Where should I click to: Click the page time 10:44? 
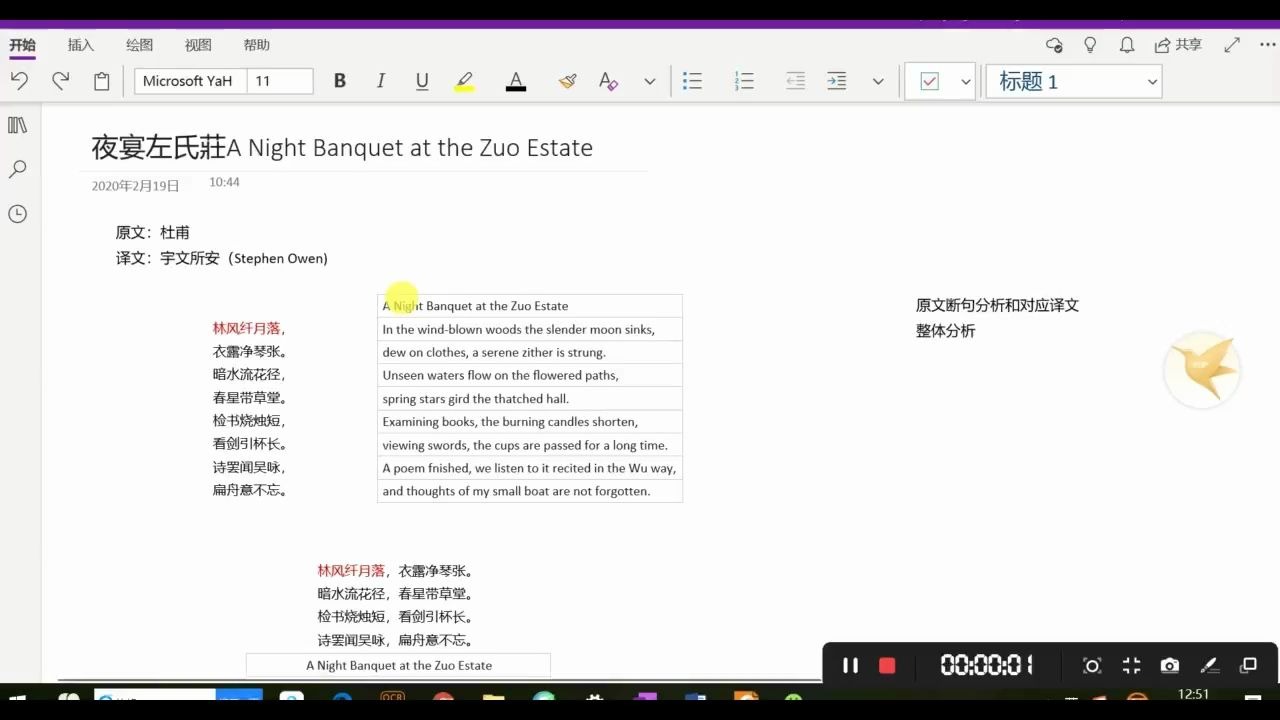(224, 182)
